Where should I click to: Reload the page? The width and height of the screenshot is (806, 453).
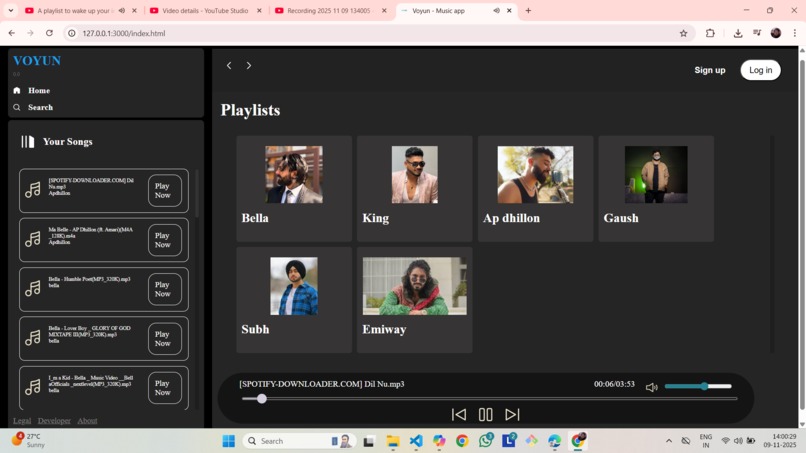tap(49, 33)
